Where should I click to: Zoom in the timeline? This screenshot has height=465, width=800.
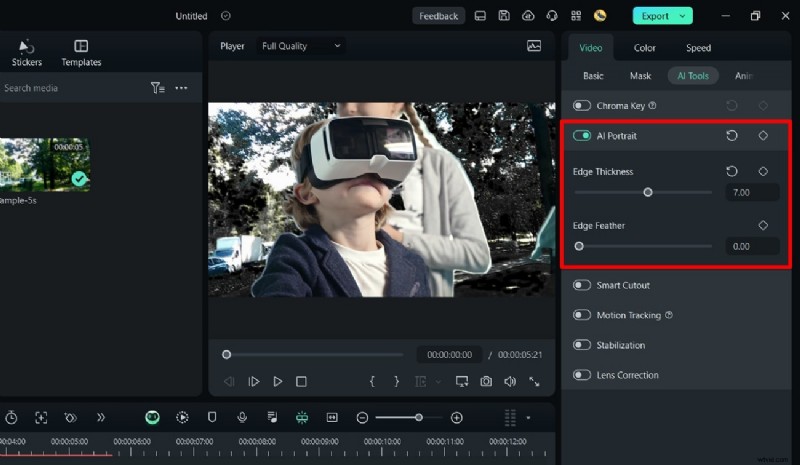(x=457, y=418)
